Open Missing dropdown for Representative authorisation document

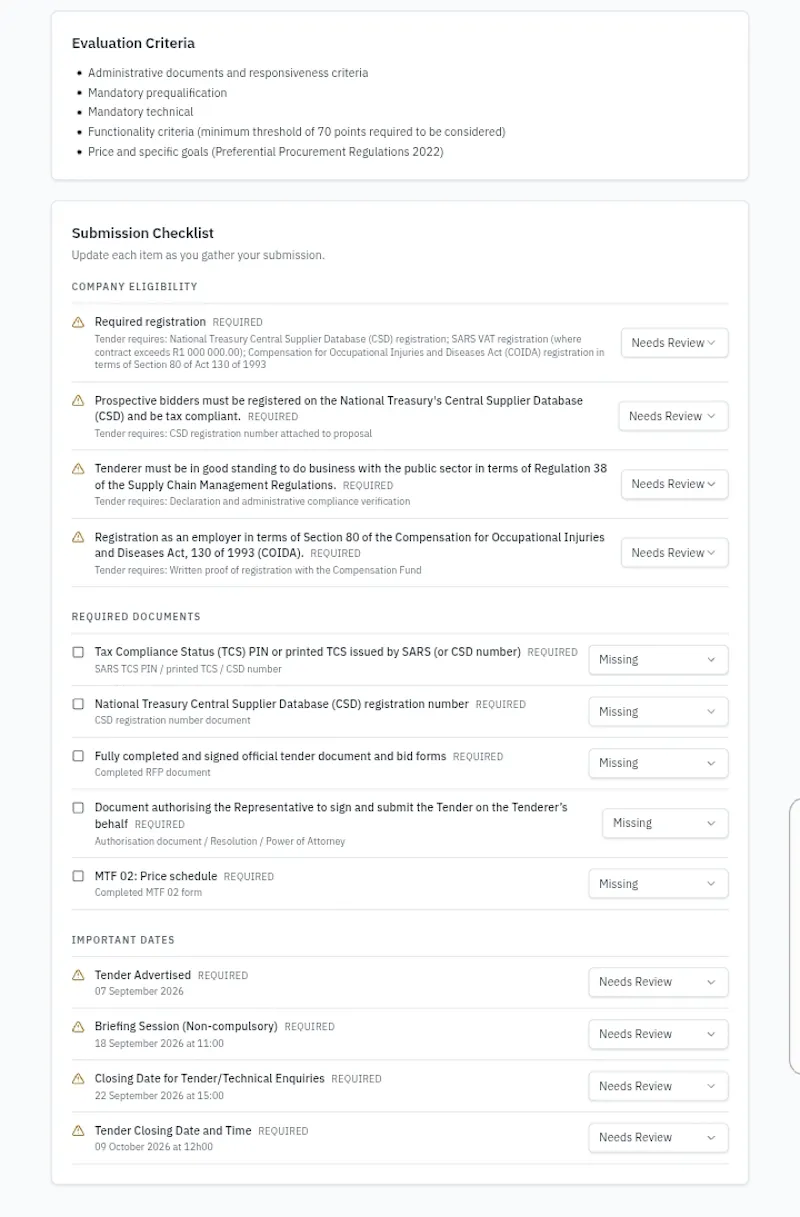click(x=665, y=823)
